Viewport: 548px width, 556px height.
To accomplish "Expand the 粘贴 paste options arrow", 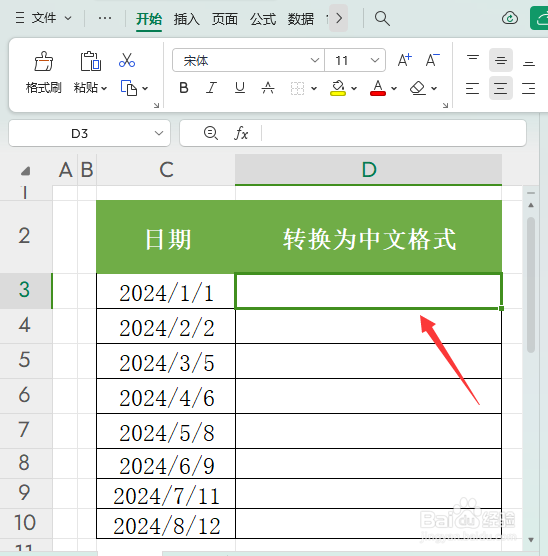I will [x=104, y=88].
